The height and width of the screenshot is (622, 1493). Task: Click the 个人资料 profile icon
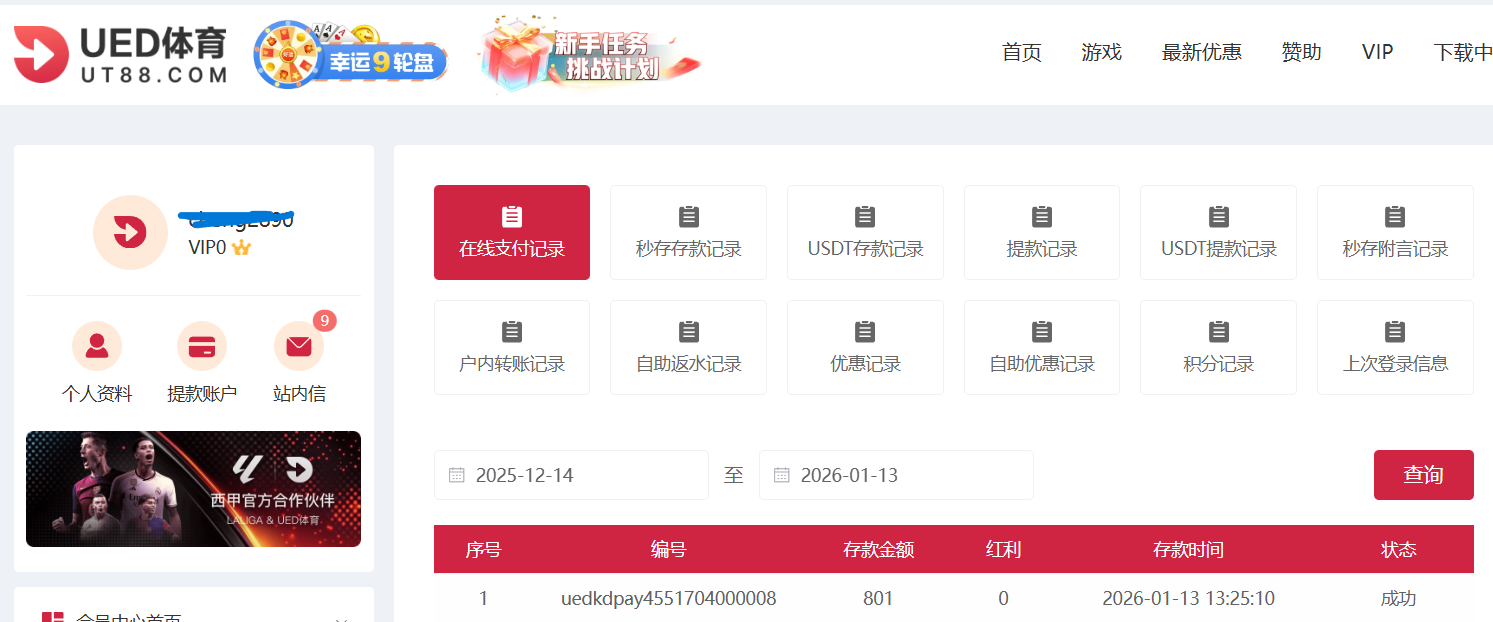pyautogui.click(x=97, y=347)
